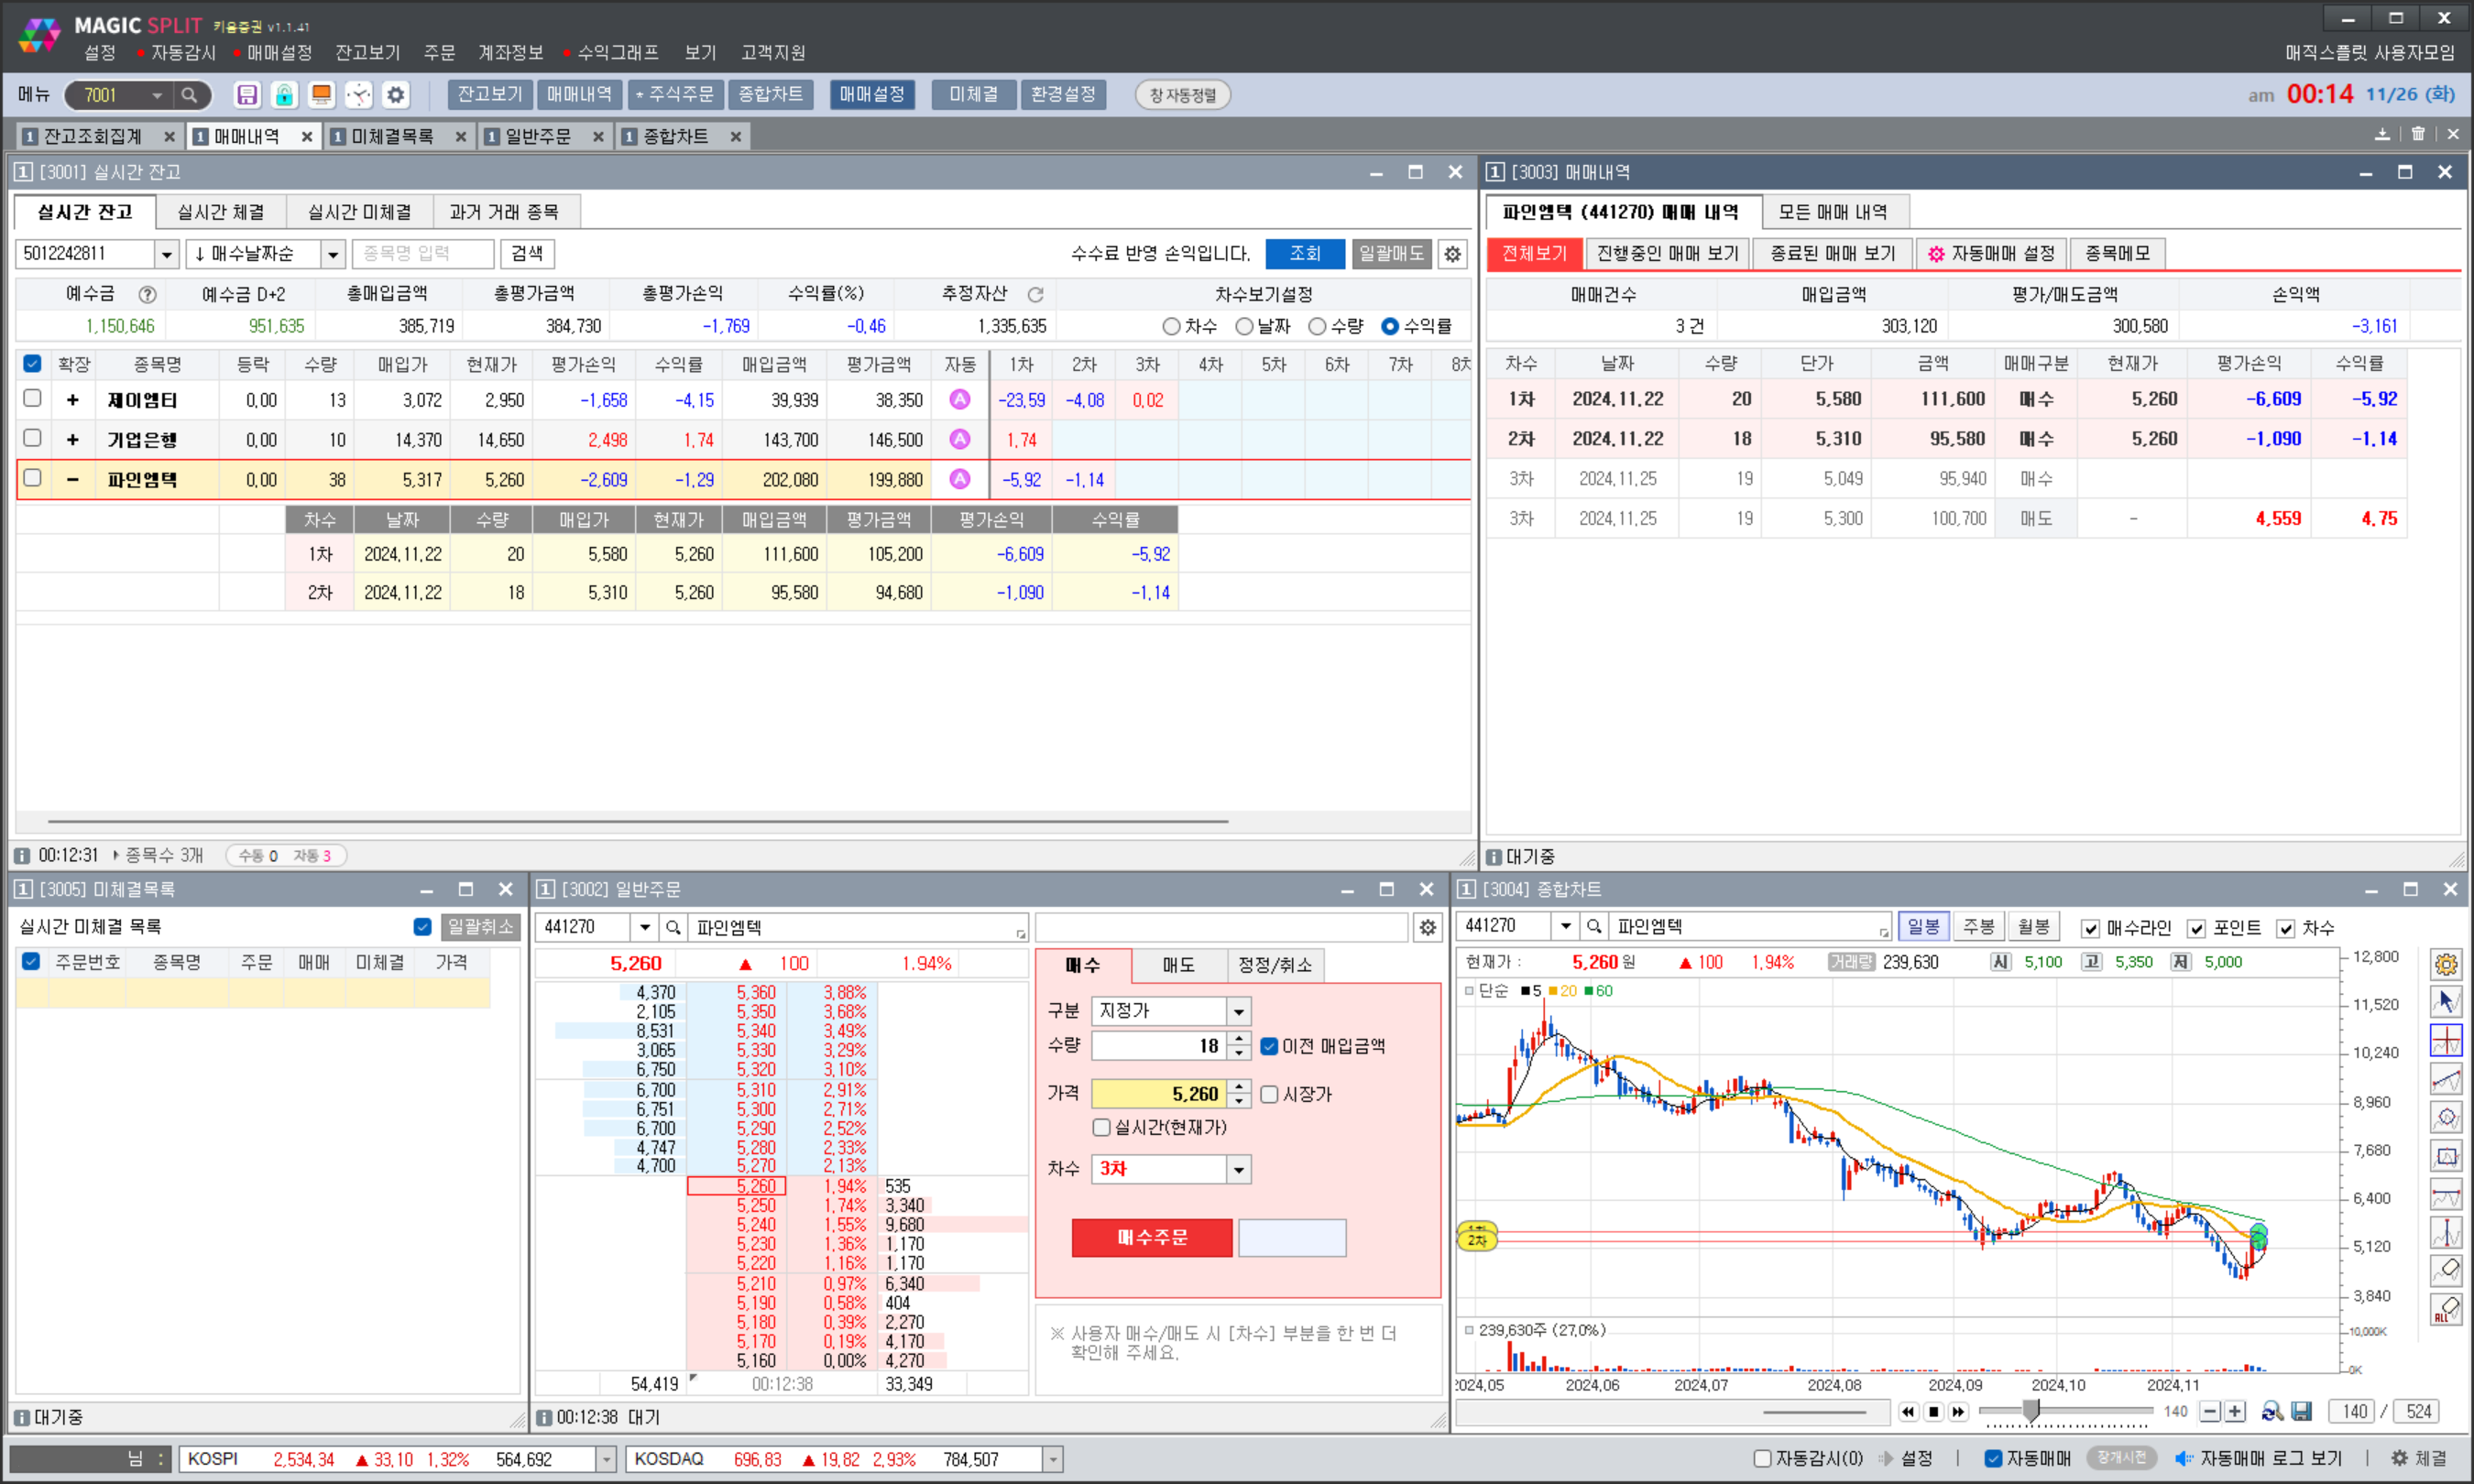Open chart settings gear in 종합차트 panel
The image size is (2474, 1484).
pos(2446,964)
